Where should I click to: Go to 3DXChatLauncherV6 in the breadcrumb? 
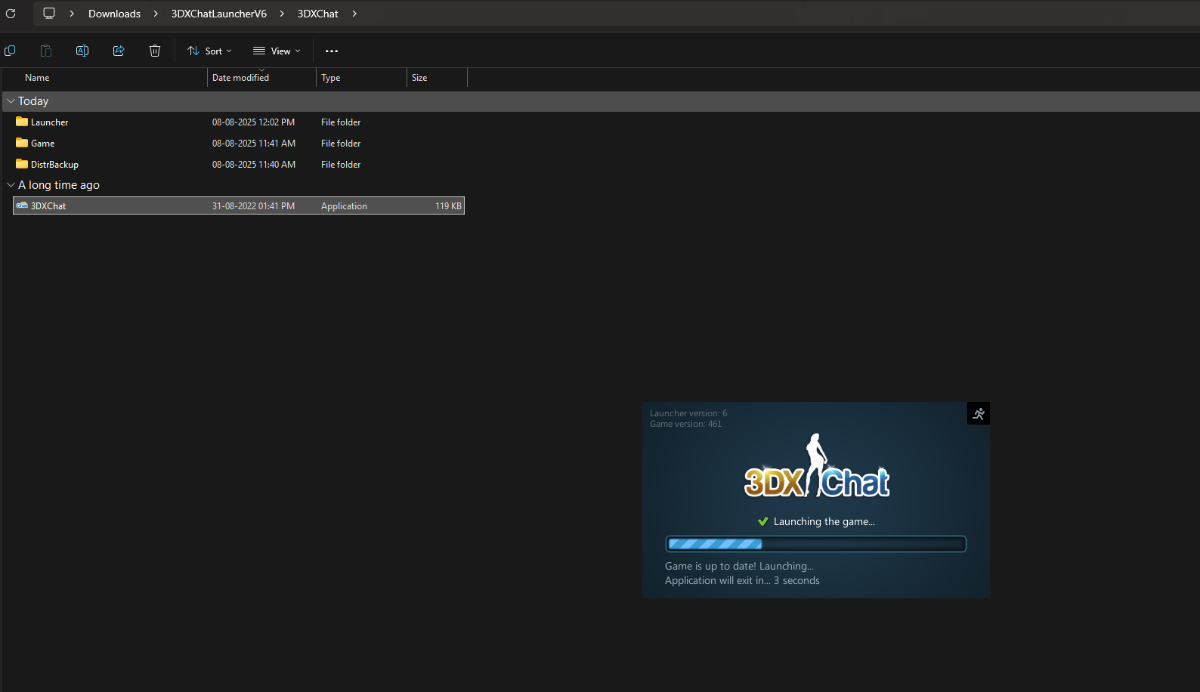click(x=219, y=14)
